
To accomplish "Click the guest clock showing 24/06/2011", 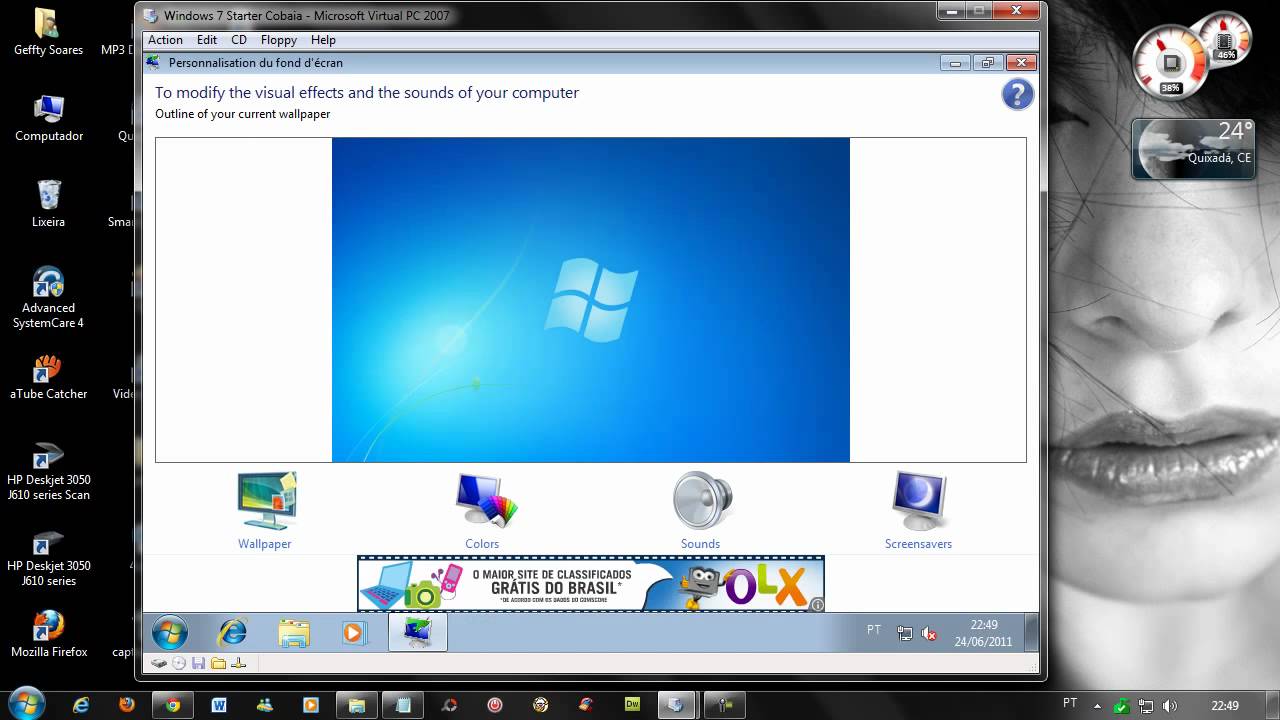I will 983,633.
